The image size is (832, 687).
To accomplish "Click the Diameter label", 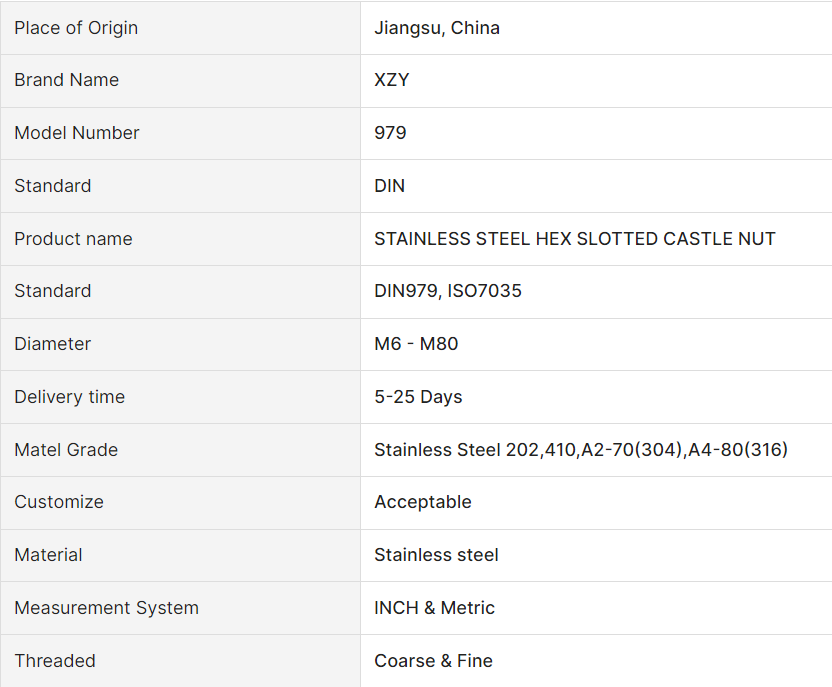I will click(x=52, y=344).
